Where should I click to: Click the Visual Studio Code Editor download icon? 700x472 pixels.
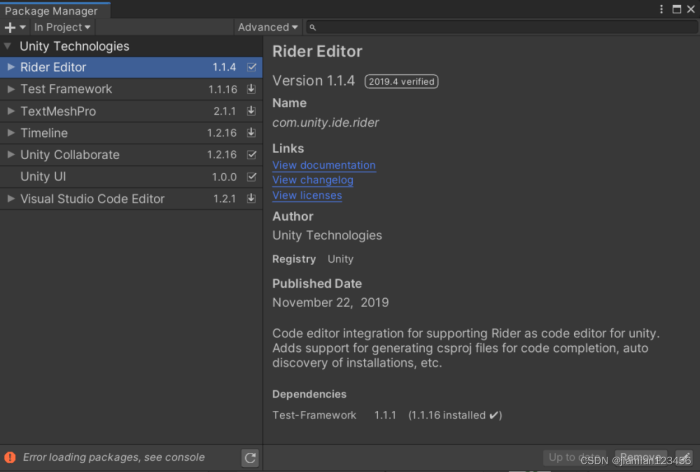251,199
